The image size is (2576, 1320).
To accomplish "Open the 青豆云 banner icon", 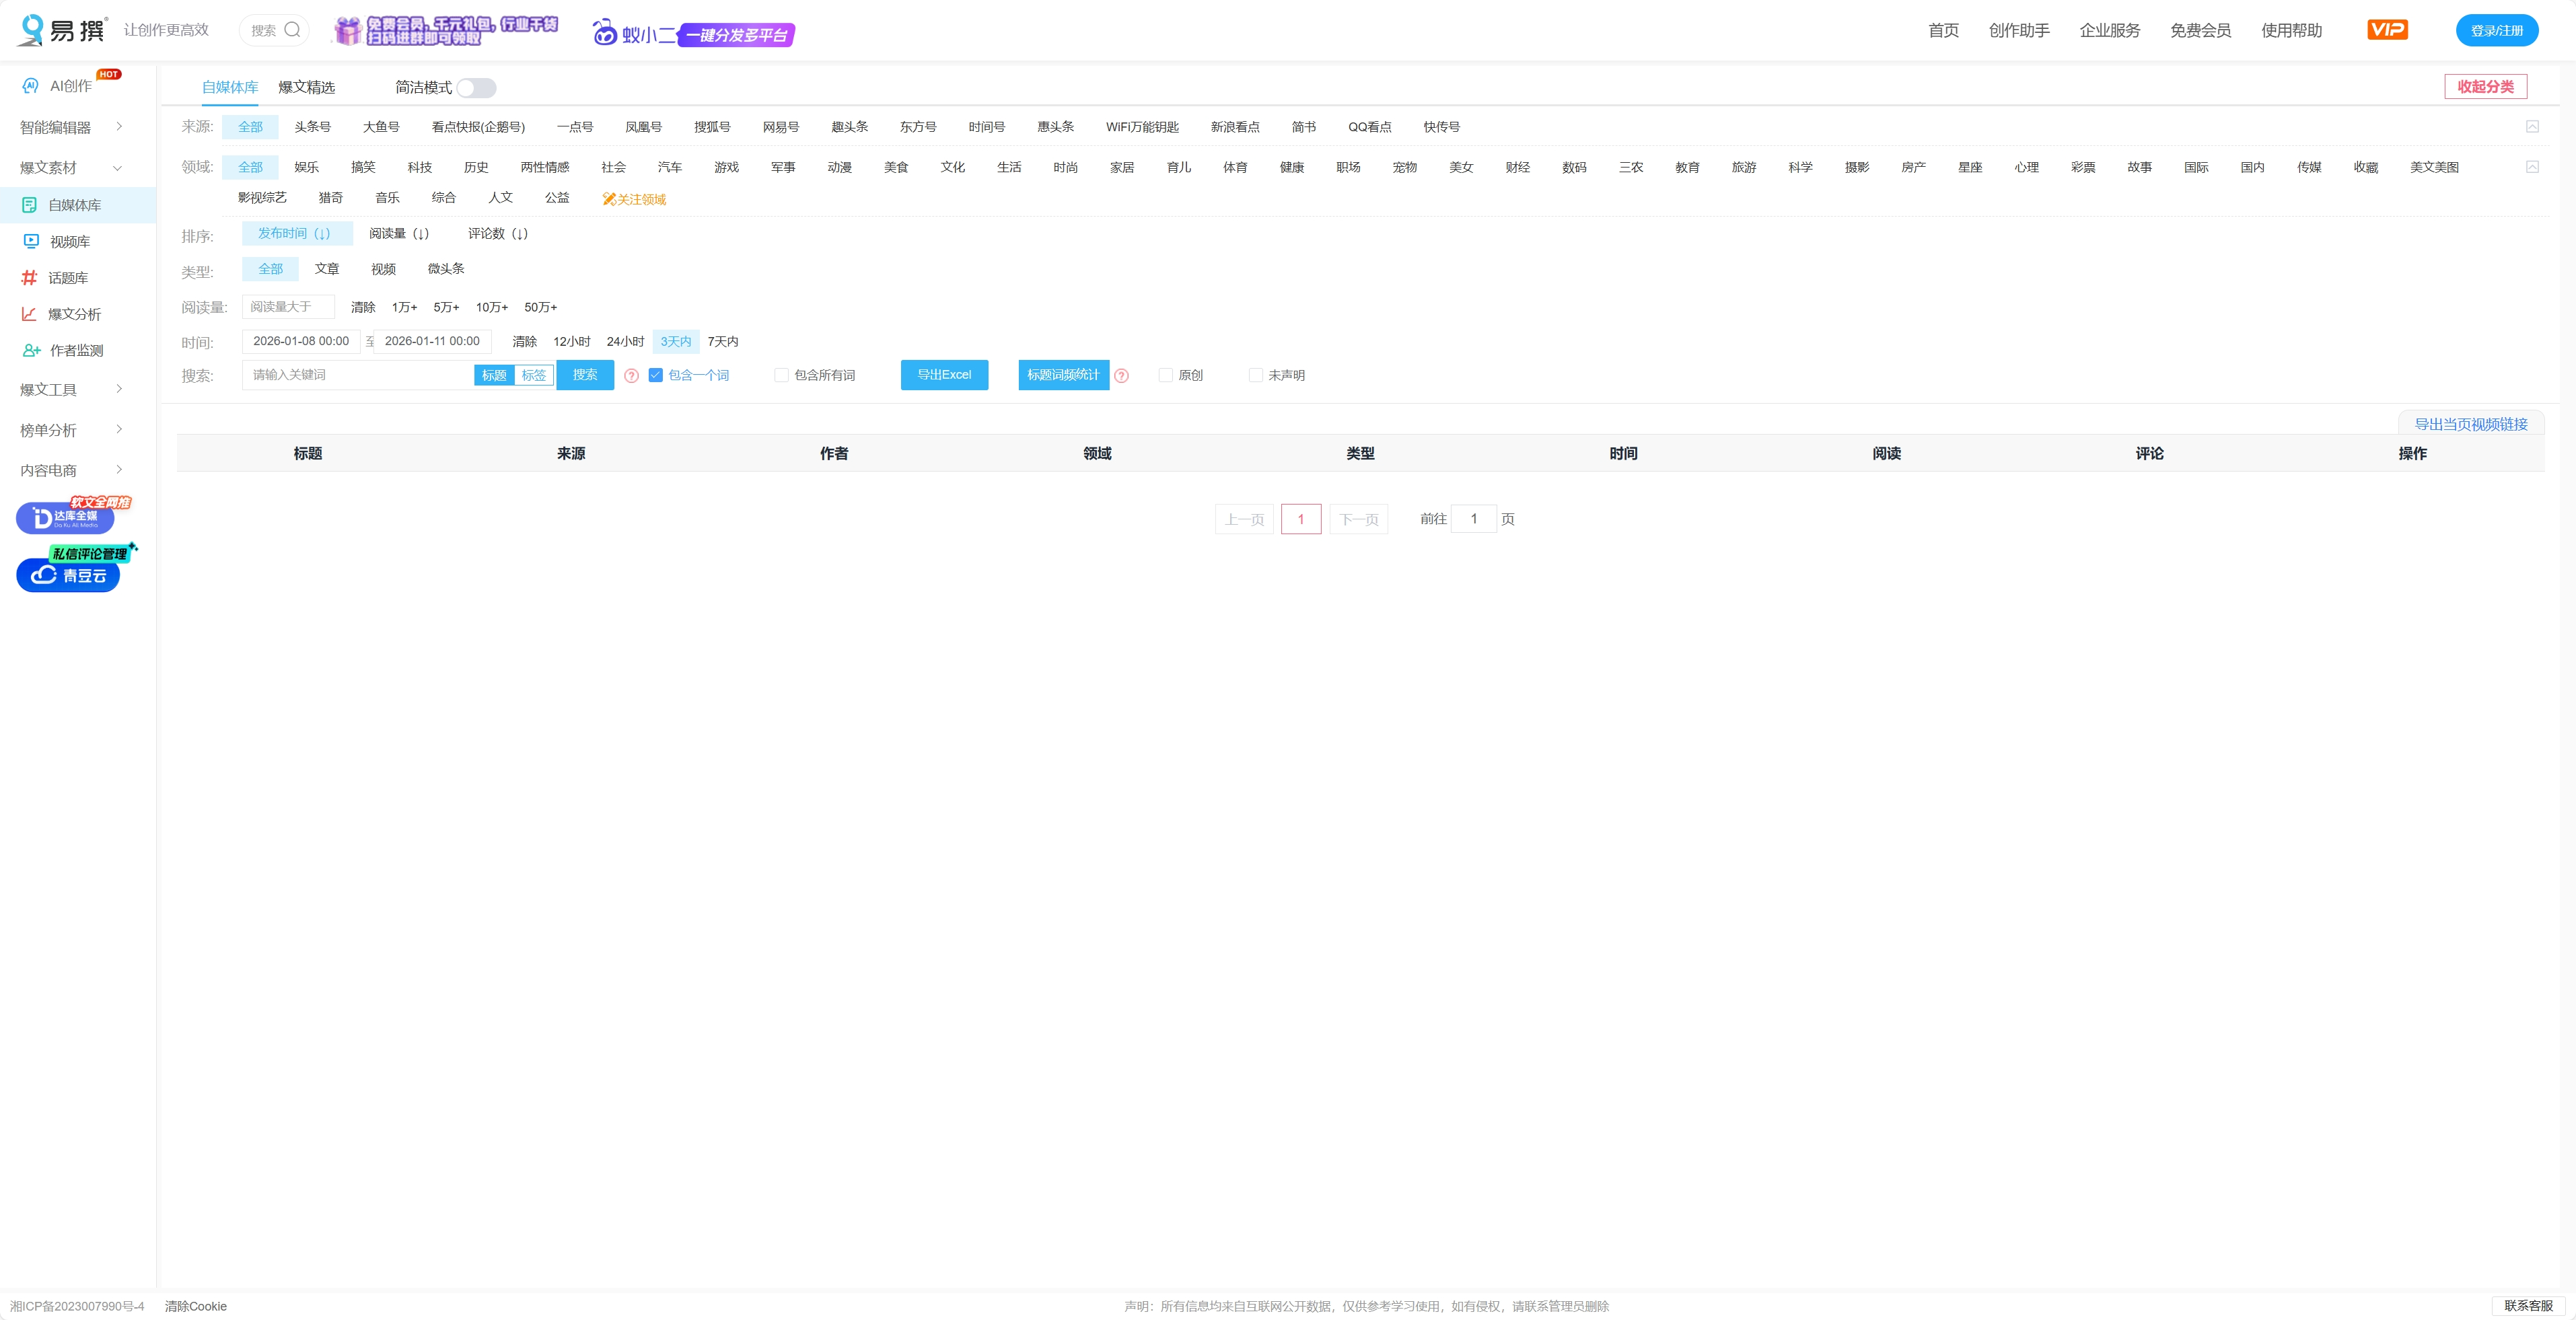I will [68, 575].
